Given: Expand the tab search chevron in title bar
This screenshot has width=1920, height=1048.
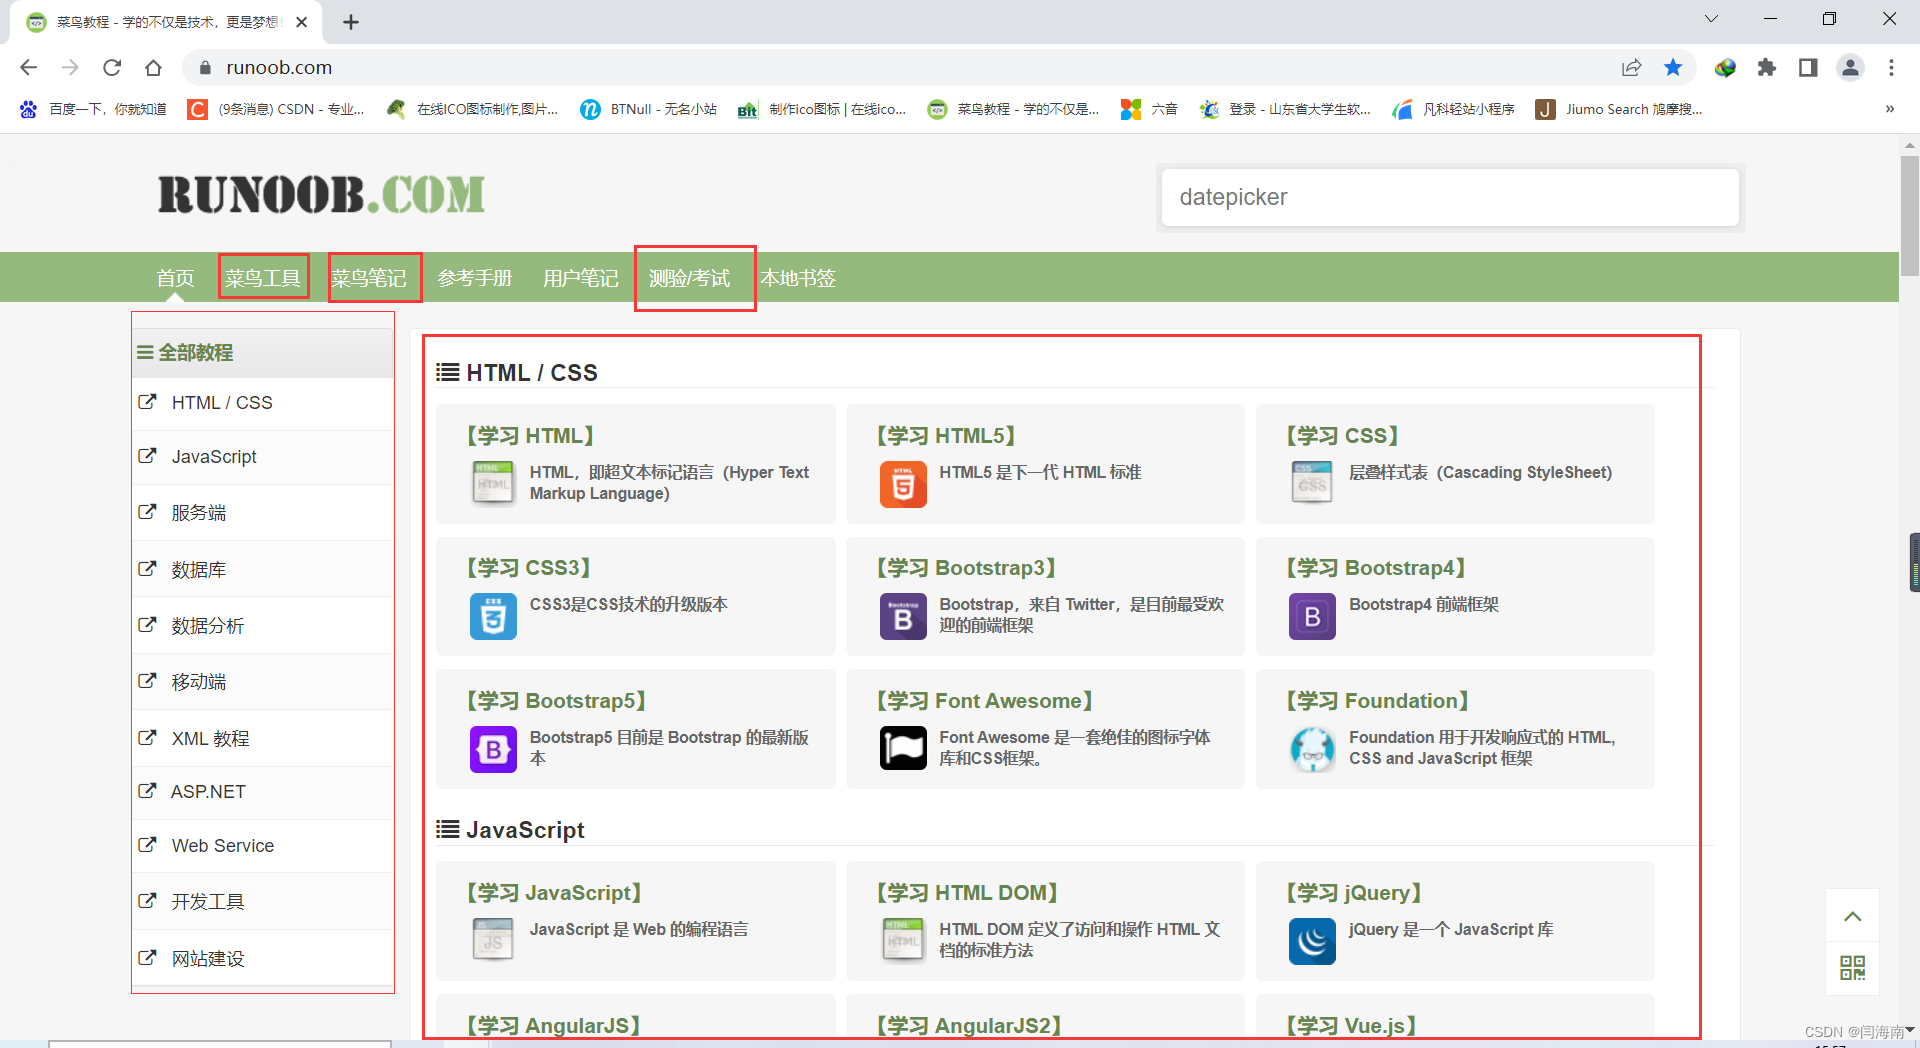Looking at the screenshot, I should 1710,19.
